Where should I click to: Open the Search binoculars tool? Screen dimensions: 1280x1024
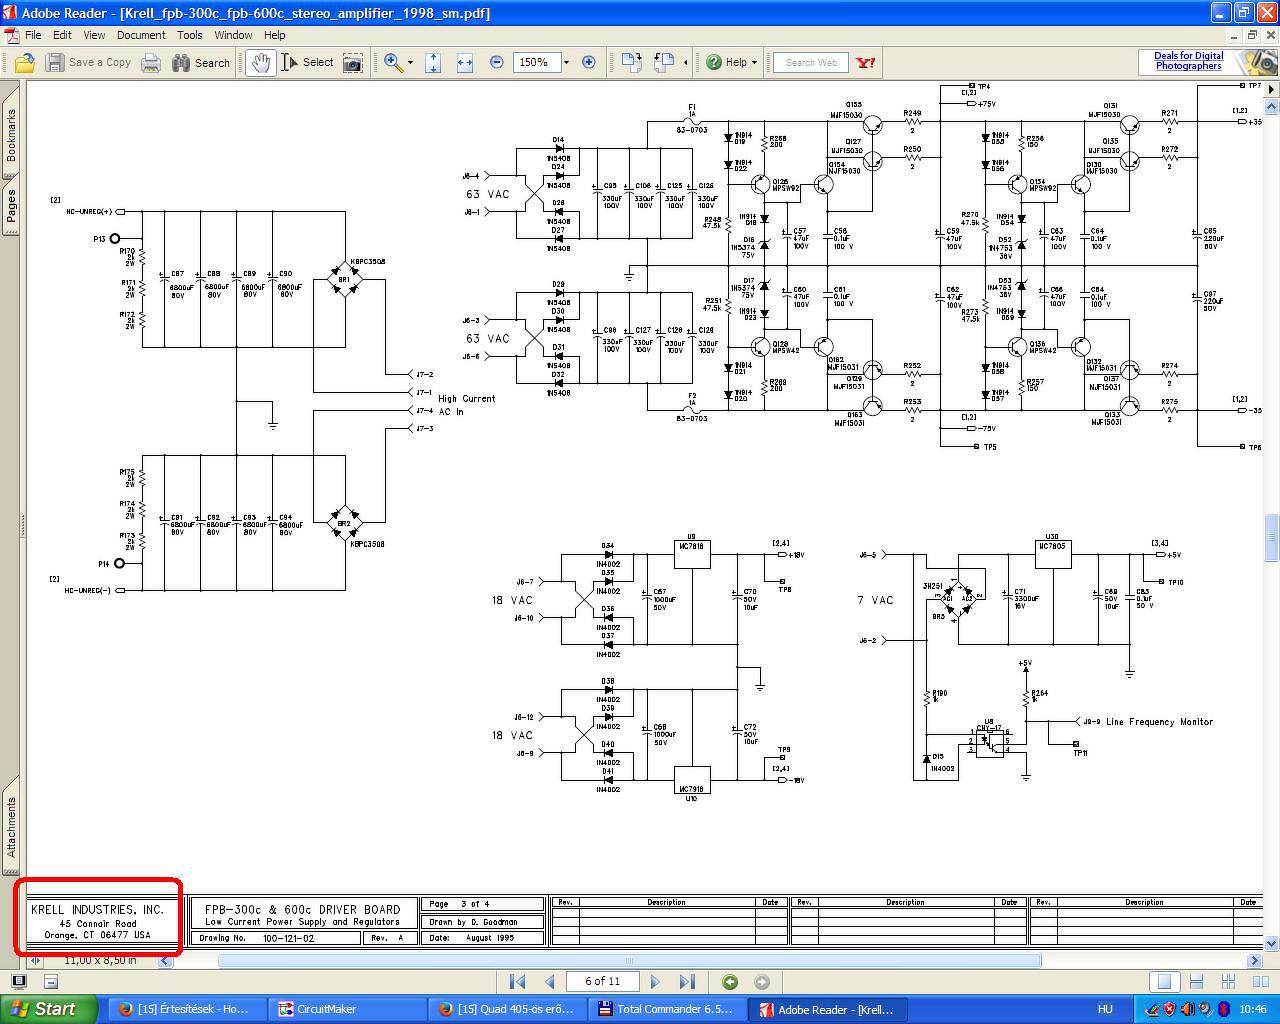[x=201, y=62]
